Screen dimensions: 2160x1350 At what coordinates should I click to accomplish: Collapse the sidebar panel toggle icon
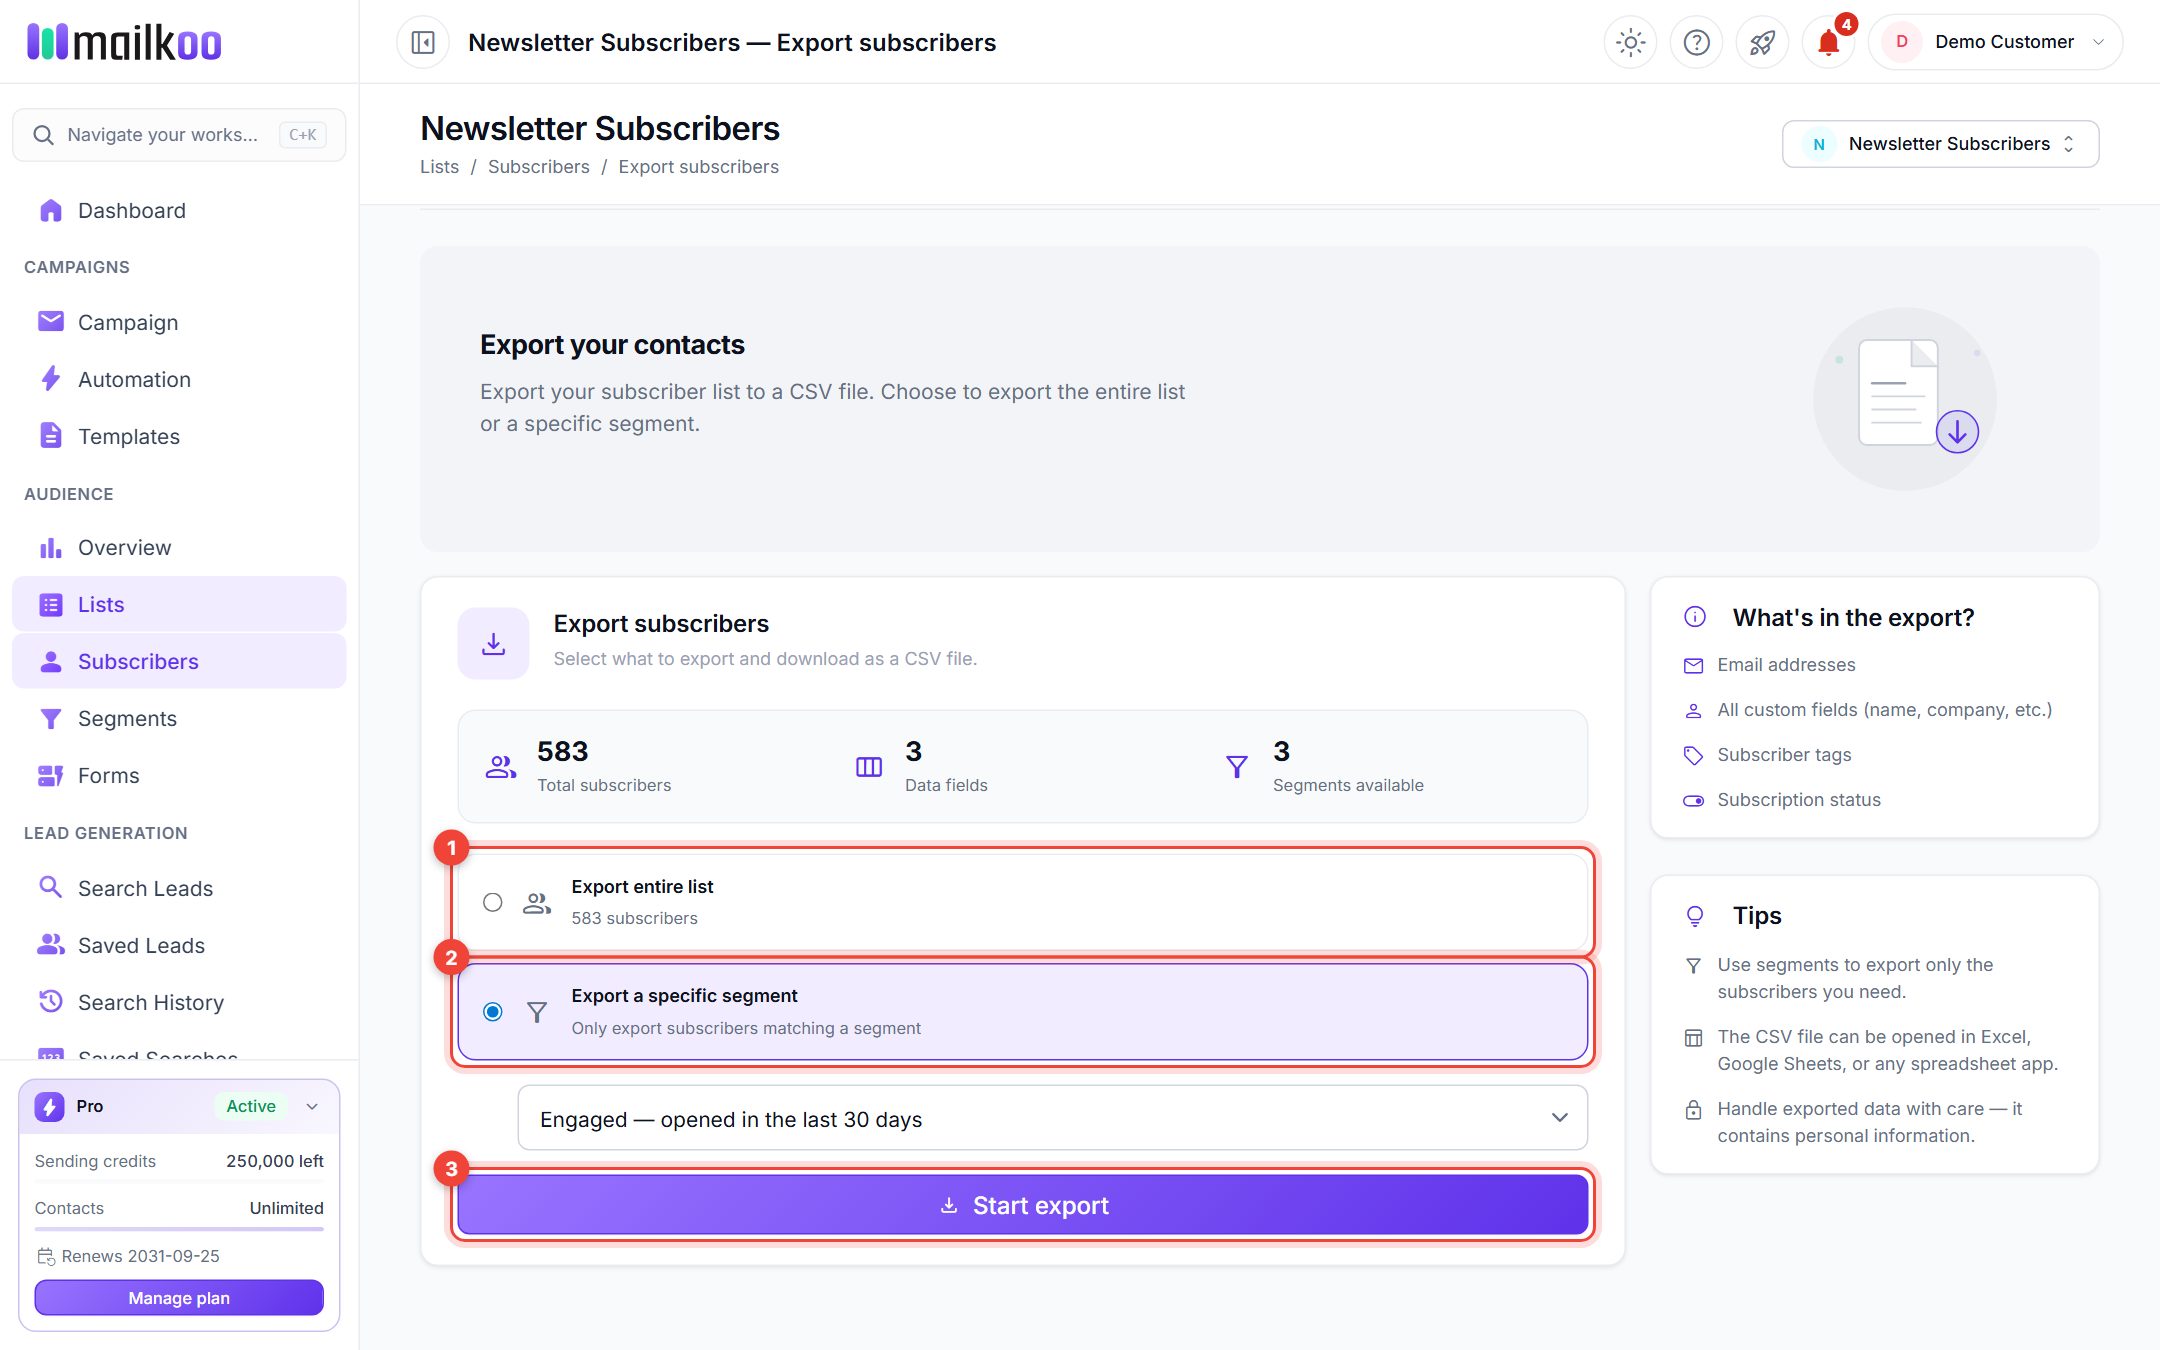pyautogui.click(x=423, y=42)
